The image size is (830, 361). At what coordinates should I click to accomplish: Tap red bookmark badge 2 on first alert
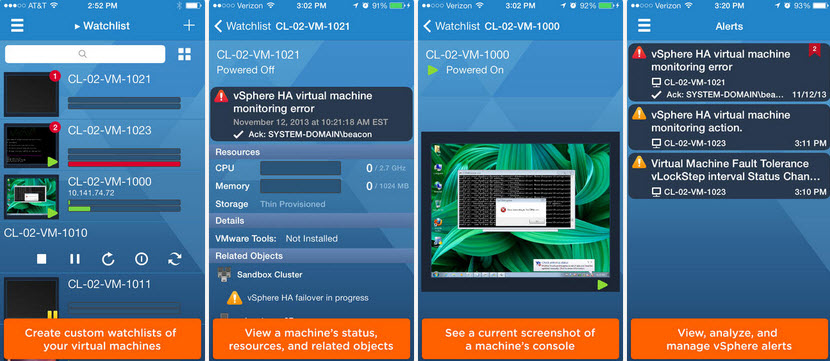814,50
